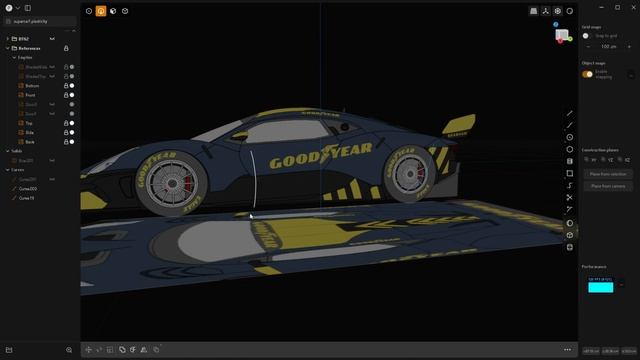Click the search magnifier icon in sidebar
The image size is (640, 360).
(x=69, y=350)
